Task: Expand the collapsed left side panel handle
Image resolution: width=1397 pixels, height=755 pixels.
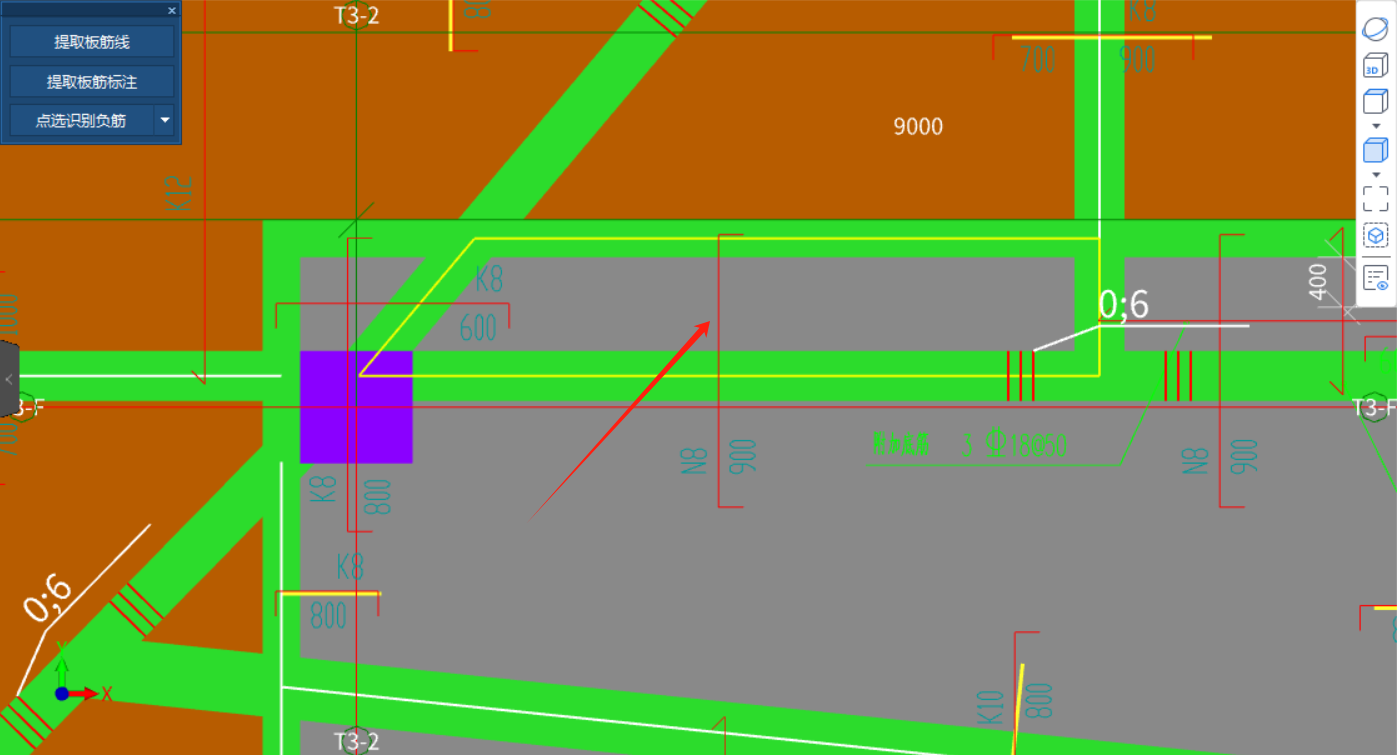Action: click(9, 379)
